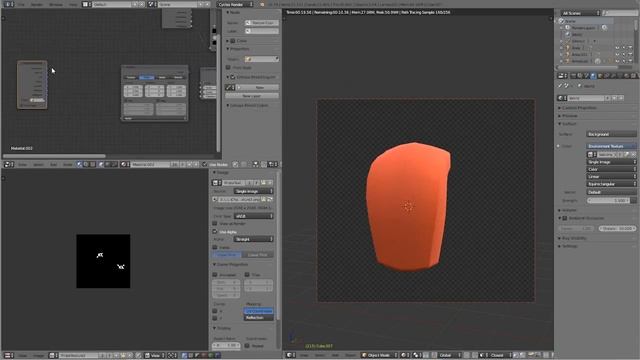Open the All Scenes outliner filter dropdown
The height and width of the screenshot is (360, 640).
tap(580, 13)
